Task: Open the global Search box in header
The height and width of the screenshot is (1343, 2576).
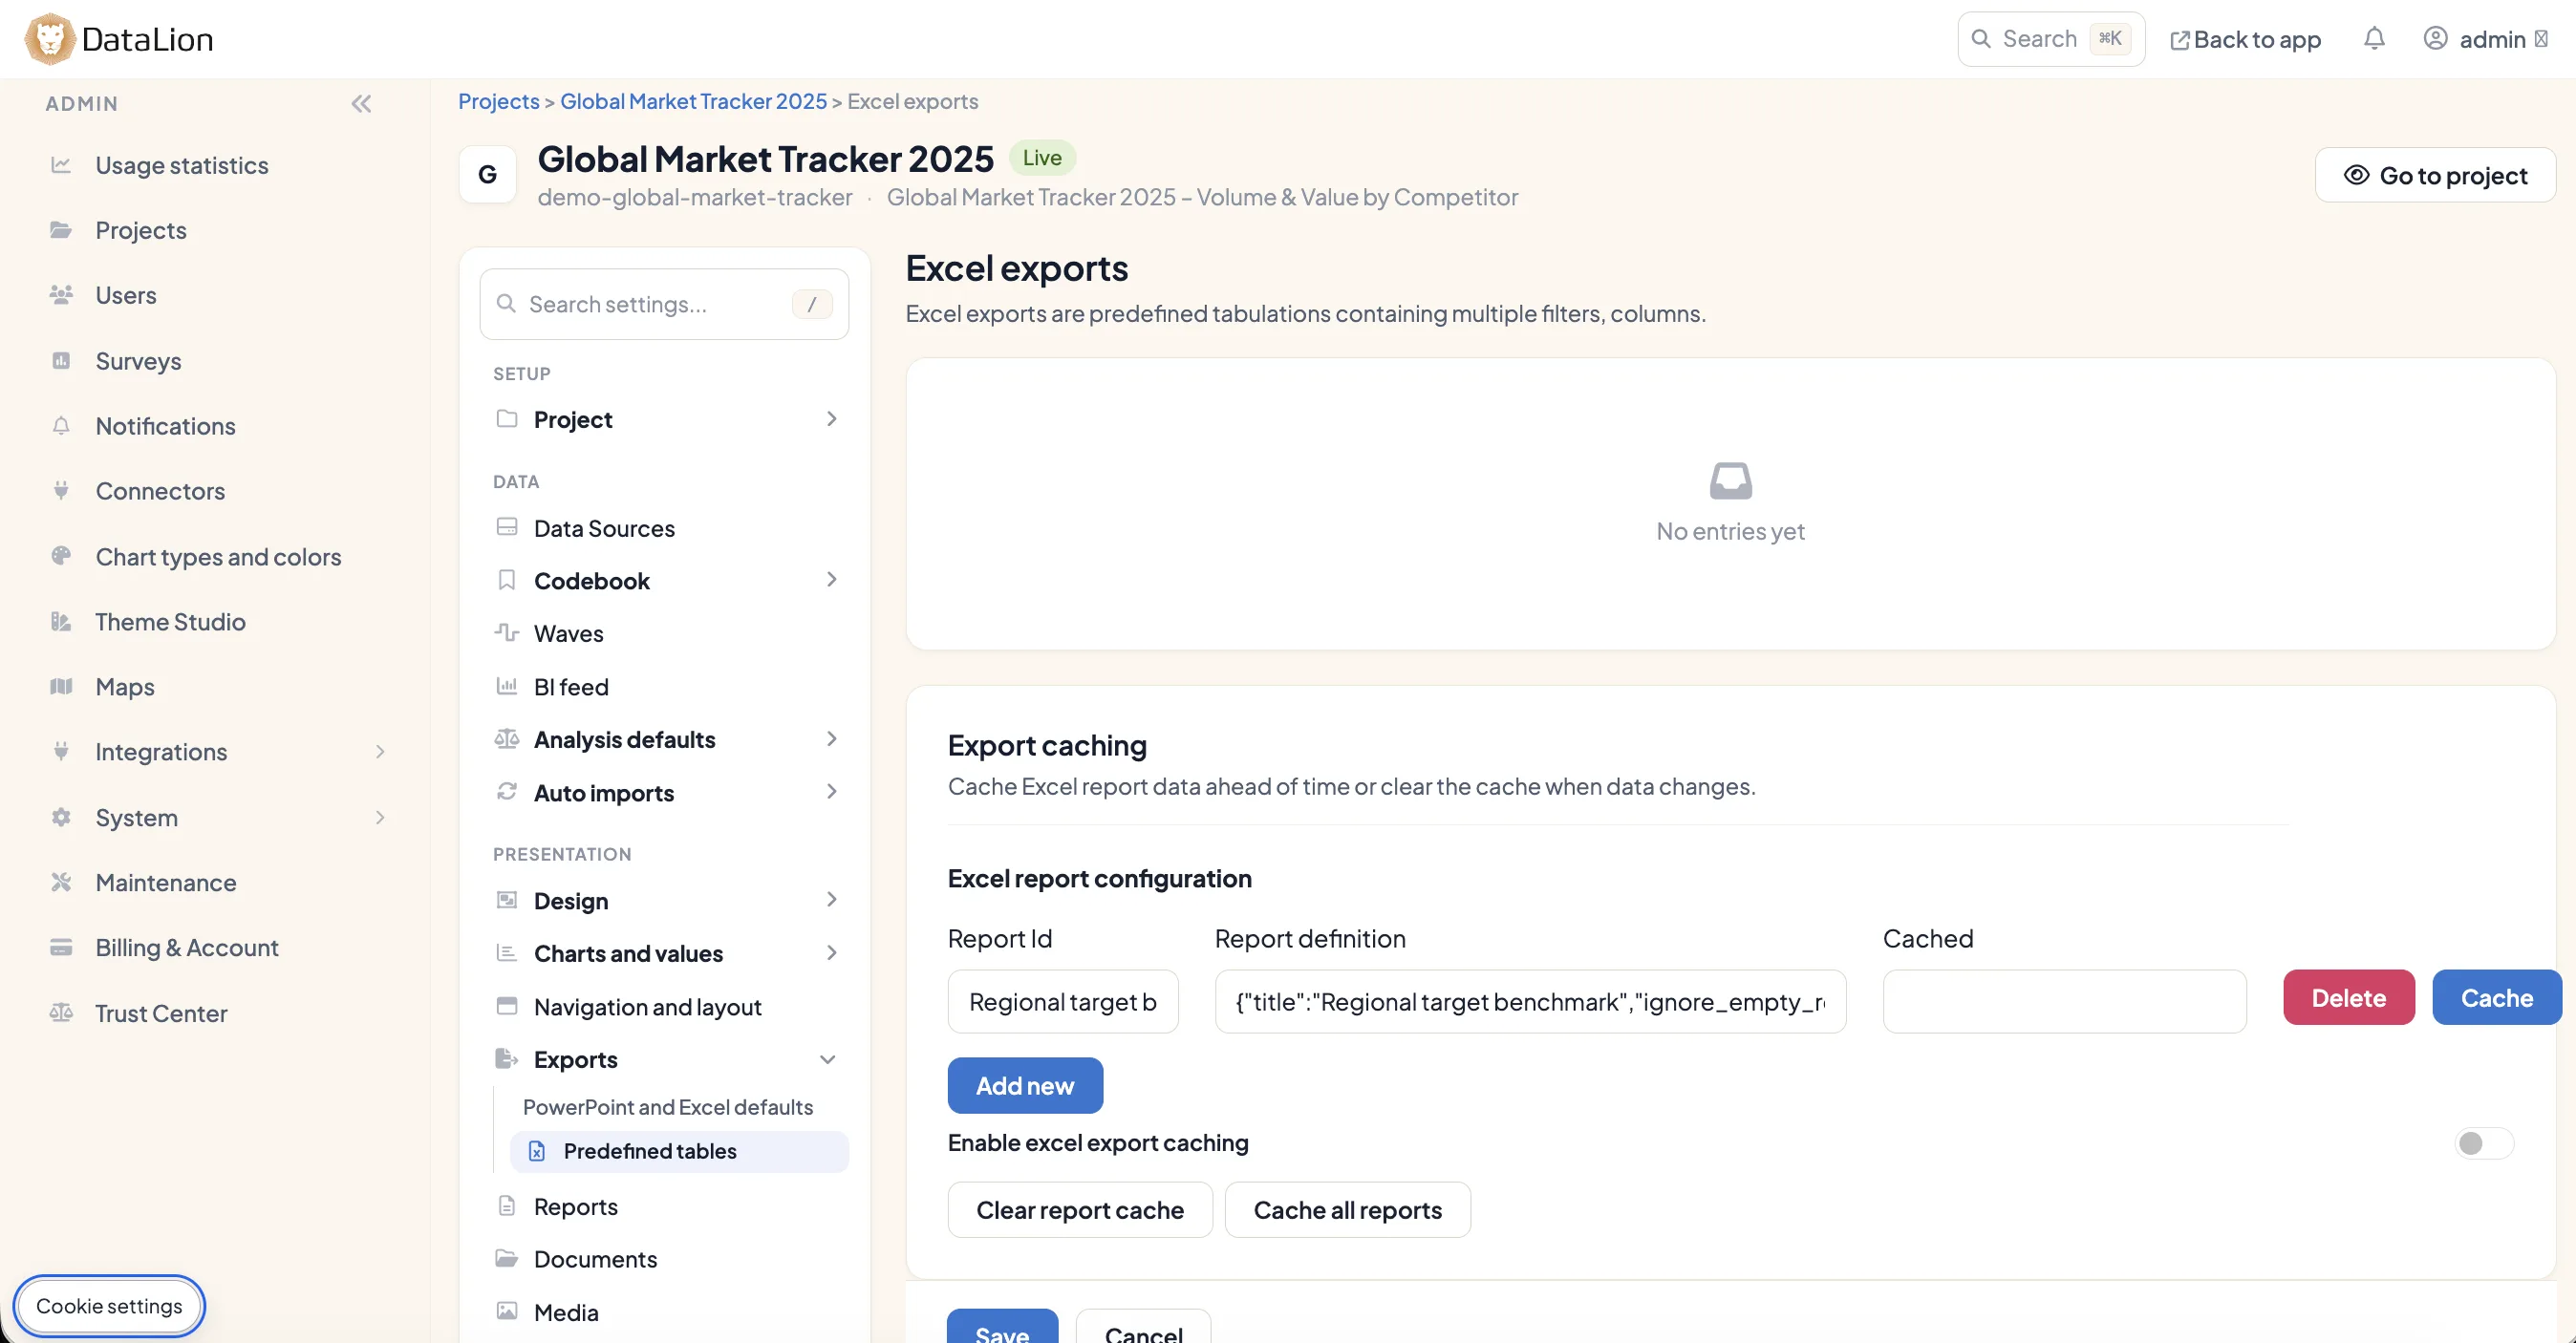Action: [x=2051, y=39]
